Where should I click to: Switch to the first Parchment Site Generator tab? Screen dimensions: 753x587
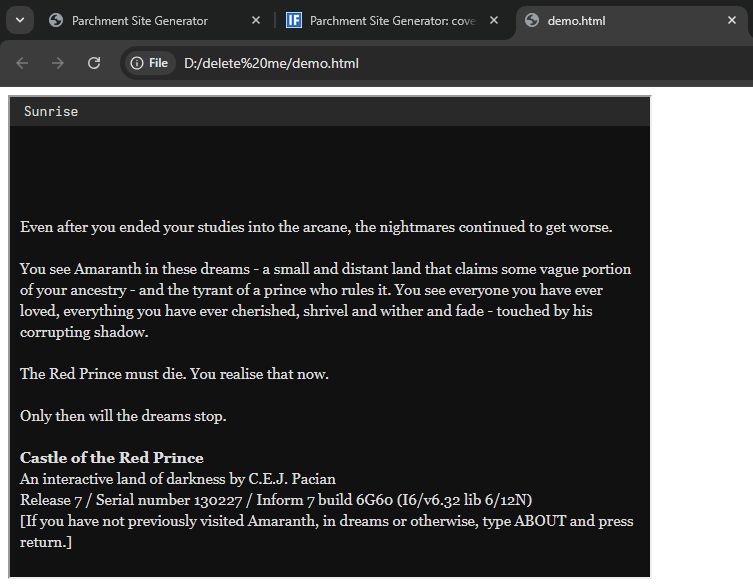coord(140,20)
